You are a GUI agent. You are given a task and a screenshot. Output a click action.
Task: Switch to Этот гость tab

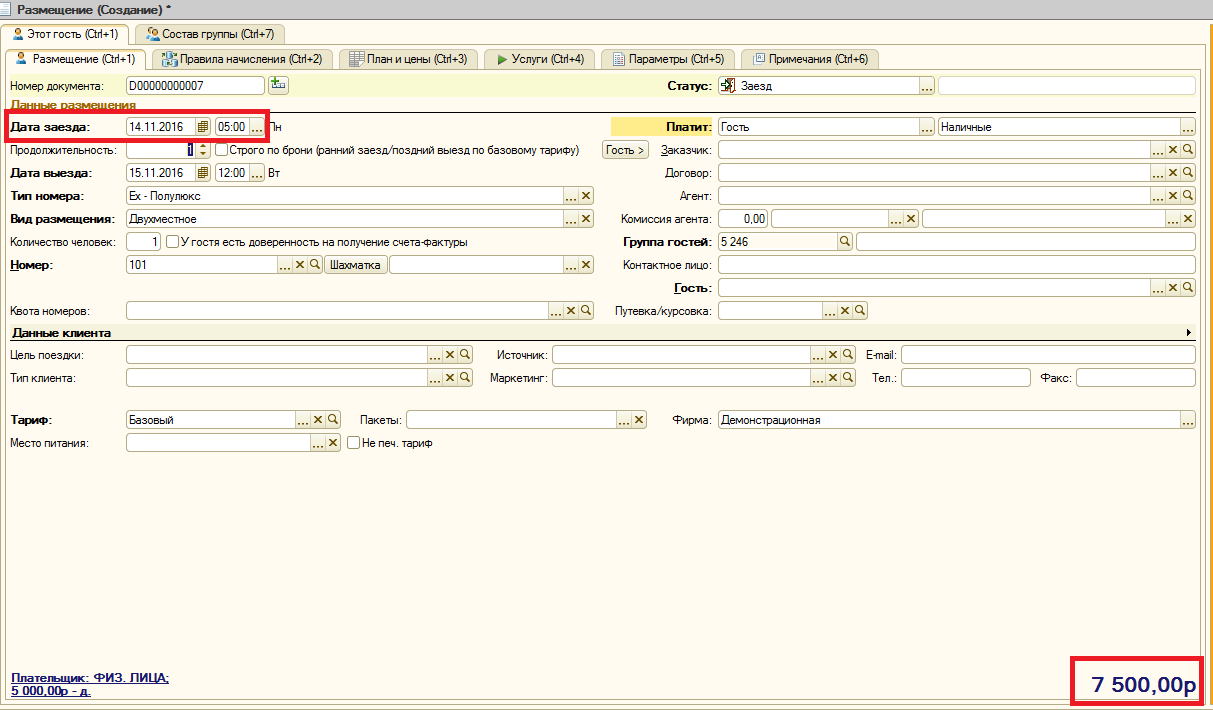point(65,34)
